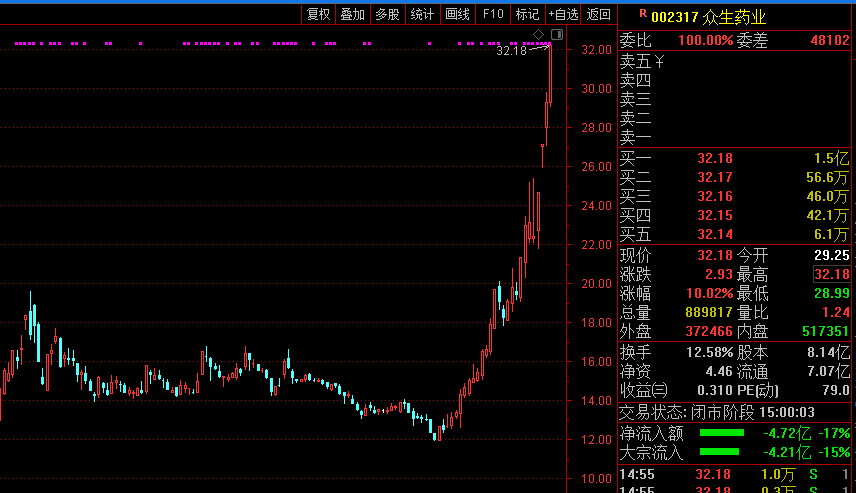Open the 复权 adjustment options
The height and width of the screenshot is (493, 856).
point(318,14)
